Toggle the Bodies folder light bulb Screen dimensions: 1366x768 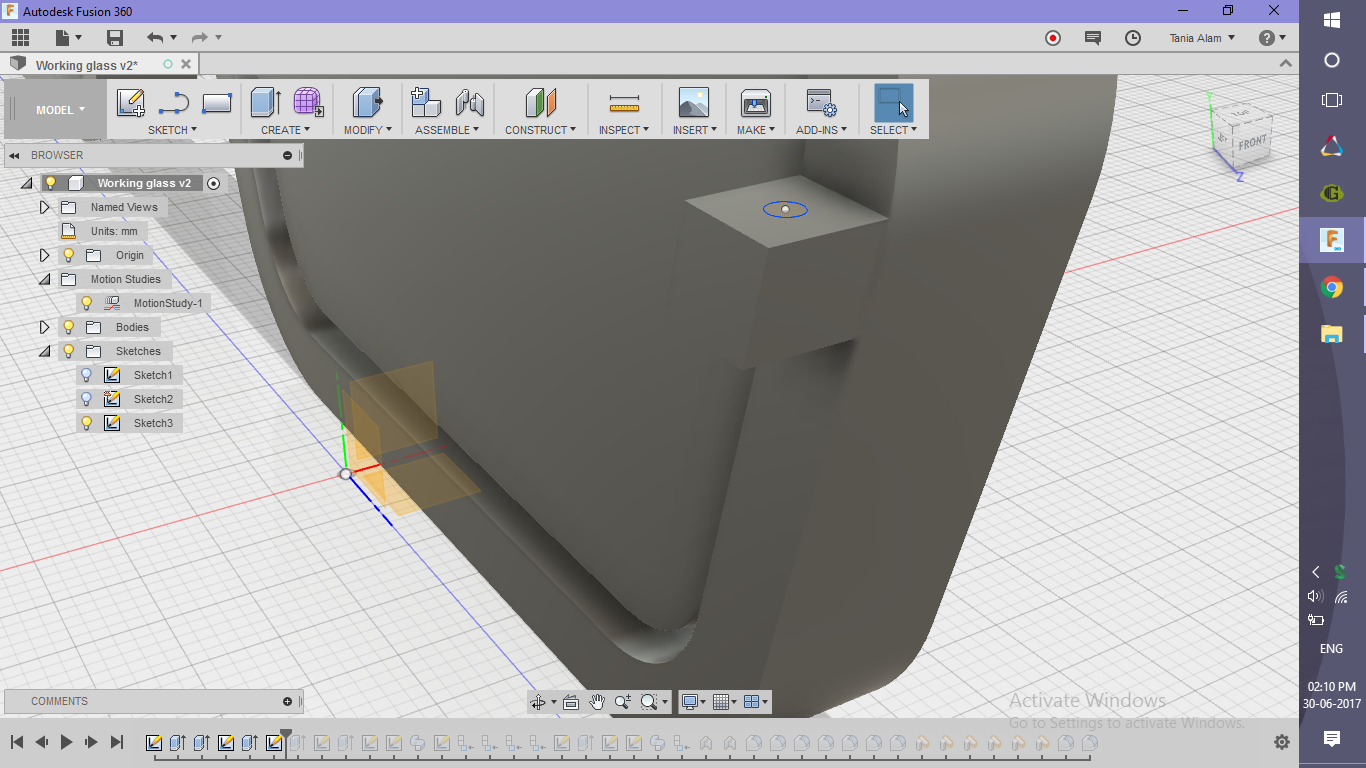[68, 327]
